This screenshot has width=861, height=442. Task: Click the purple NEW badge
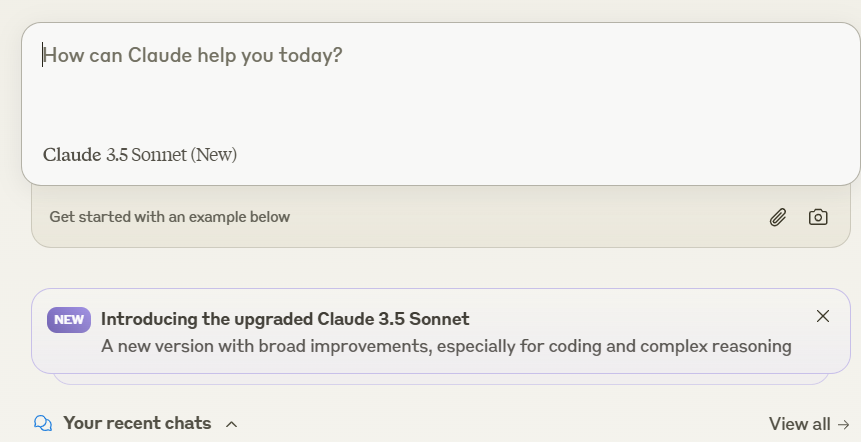[x=69, y=320]
